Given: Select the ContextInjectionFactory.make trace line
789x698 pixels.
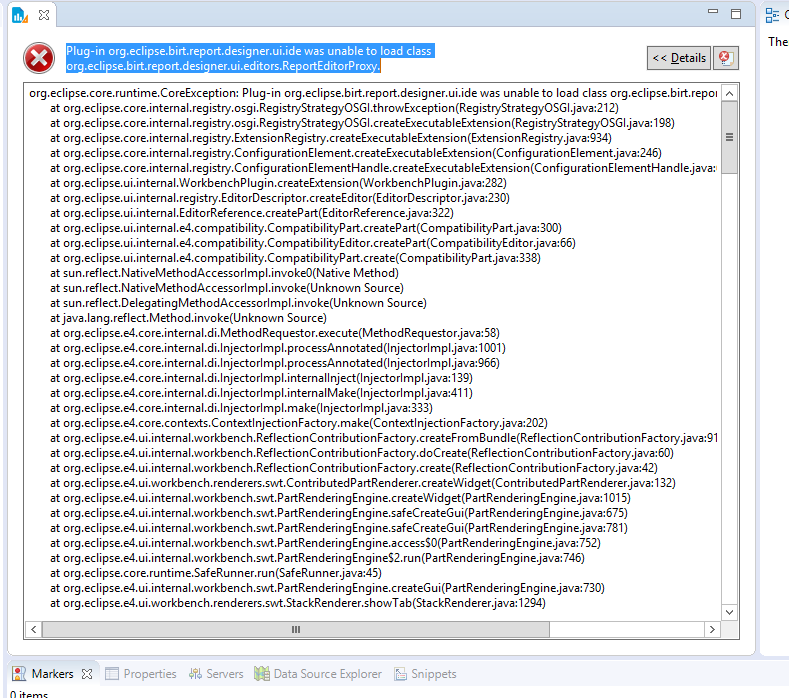Looking at the screenshot, I should [298, 423].
